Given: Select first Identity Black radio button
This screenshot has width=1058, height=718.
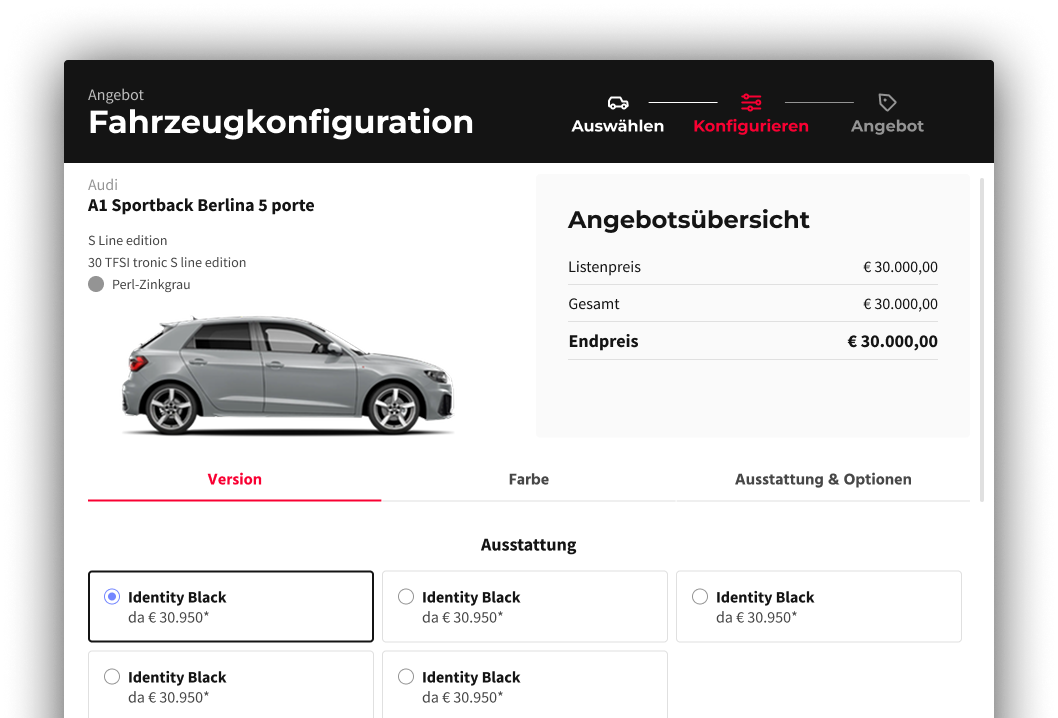Looking at the screenshot, I should coord(112,597).
